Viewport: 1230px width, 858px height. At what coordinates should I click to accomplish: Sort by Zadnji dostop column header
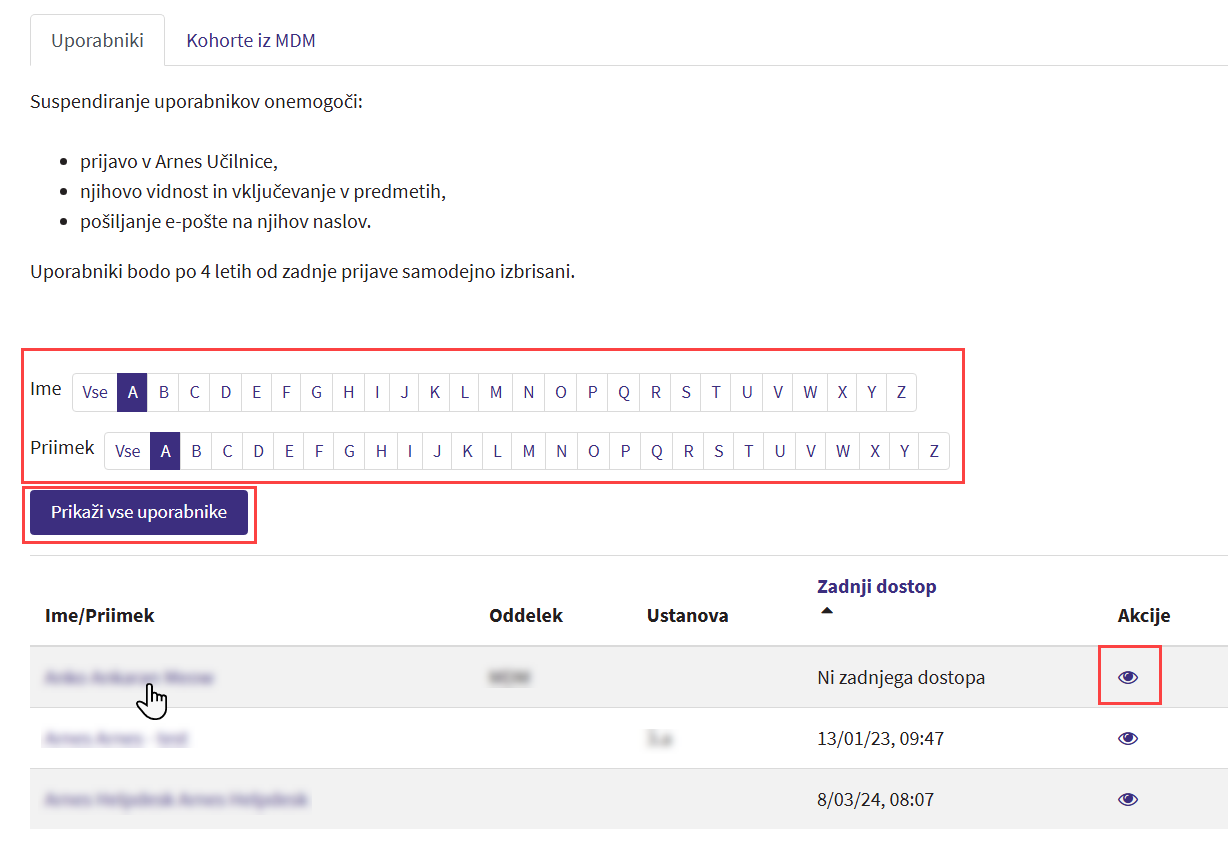(877, 586)
